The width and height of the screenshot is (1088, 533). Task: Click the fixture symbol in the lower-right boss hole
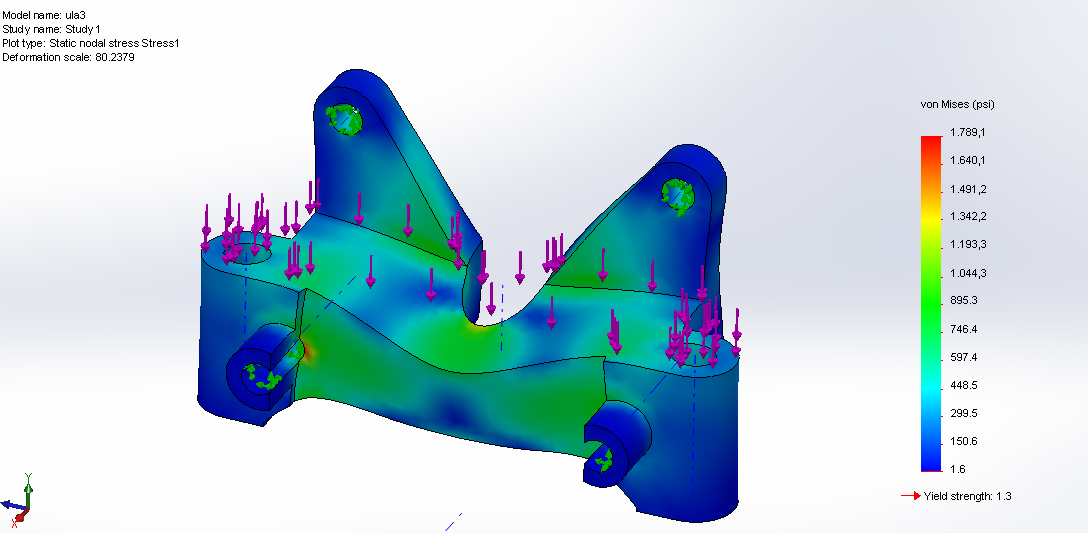pyautogui.click(x=603, y=459)
